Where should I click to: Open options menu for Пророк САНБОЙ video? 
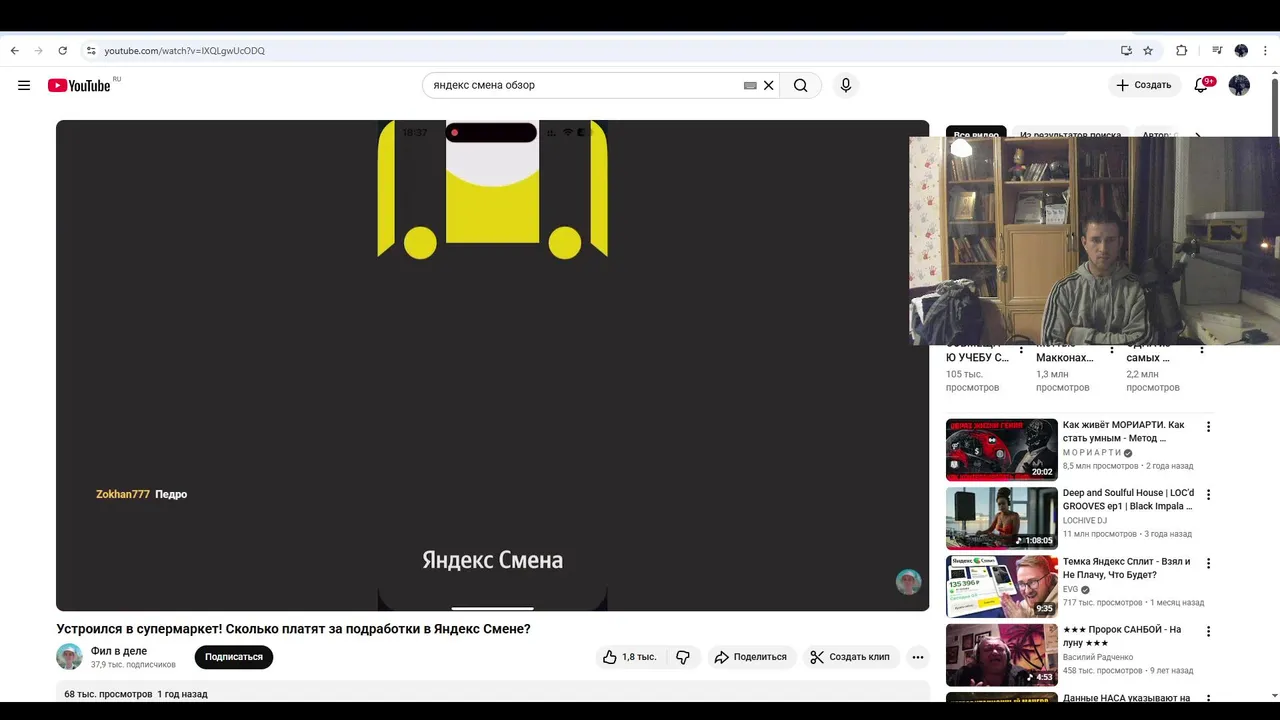pyautogui.click(x=1208, y=632)
